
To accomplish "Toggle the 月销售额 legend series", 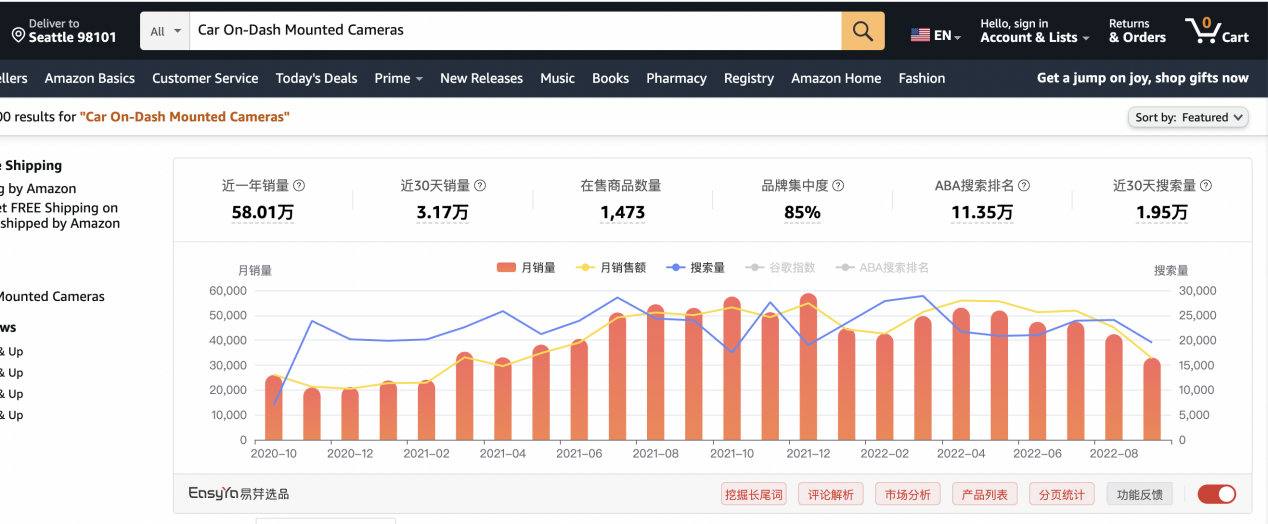I will click(x=609, y=268).
